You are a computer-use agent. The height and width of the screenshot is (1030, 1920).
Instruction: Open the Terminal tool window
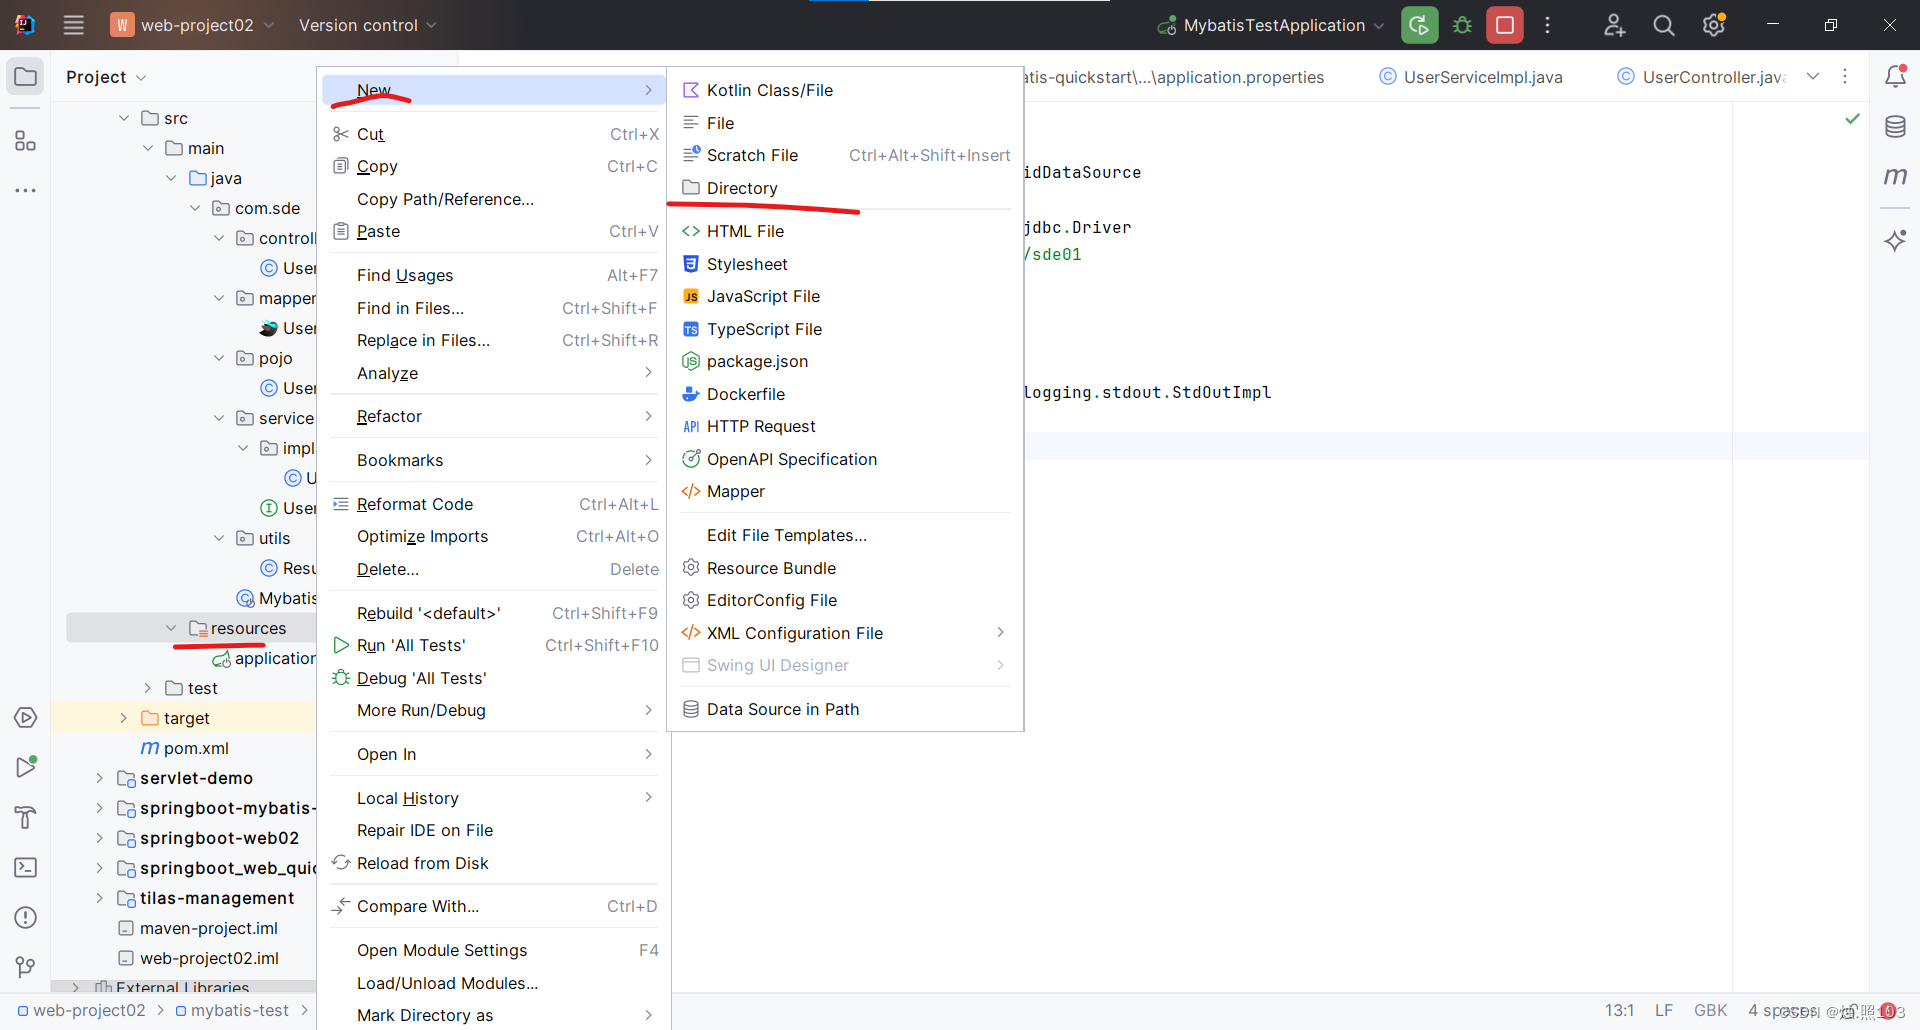tap(25, 867)
